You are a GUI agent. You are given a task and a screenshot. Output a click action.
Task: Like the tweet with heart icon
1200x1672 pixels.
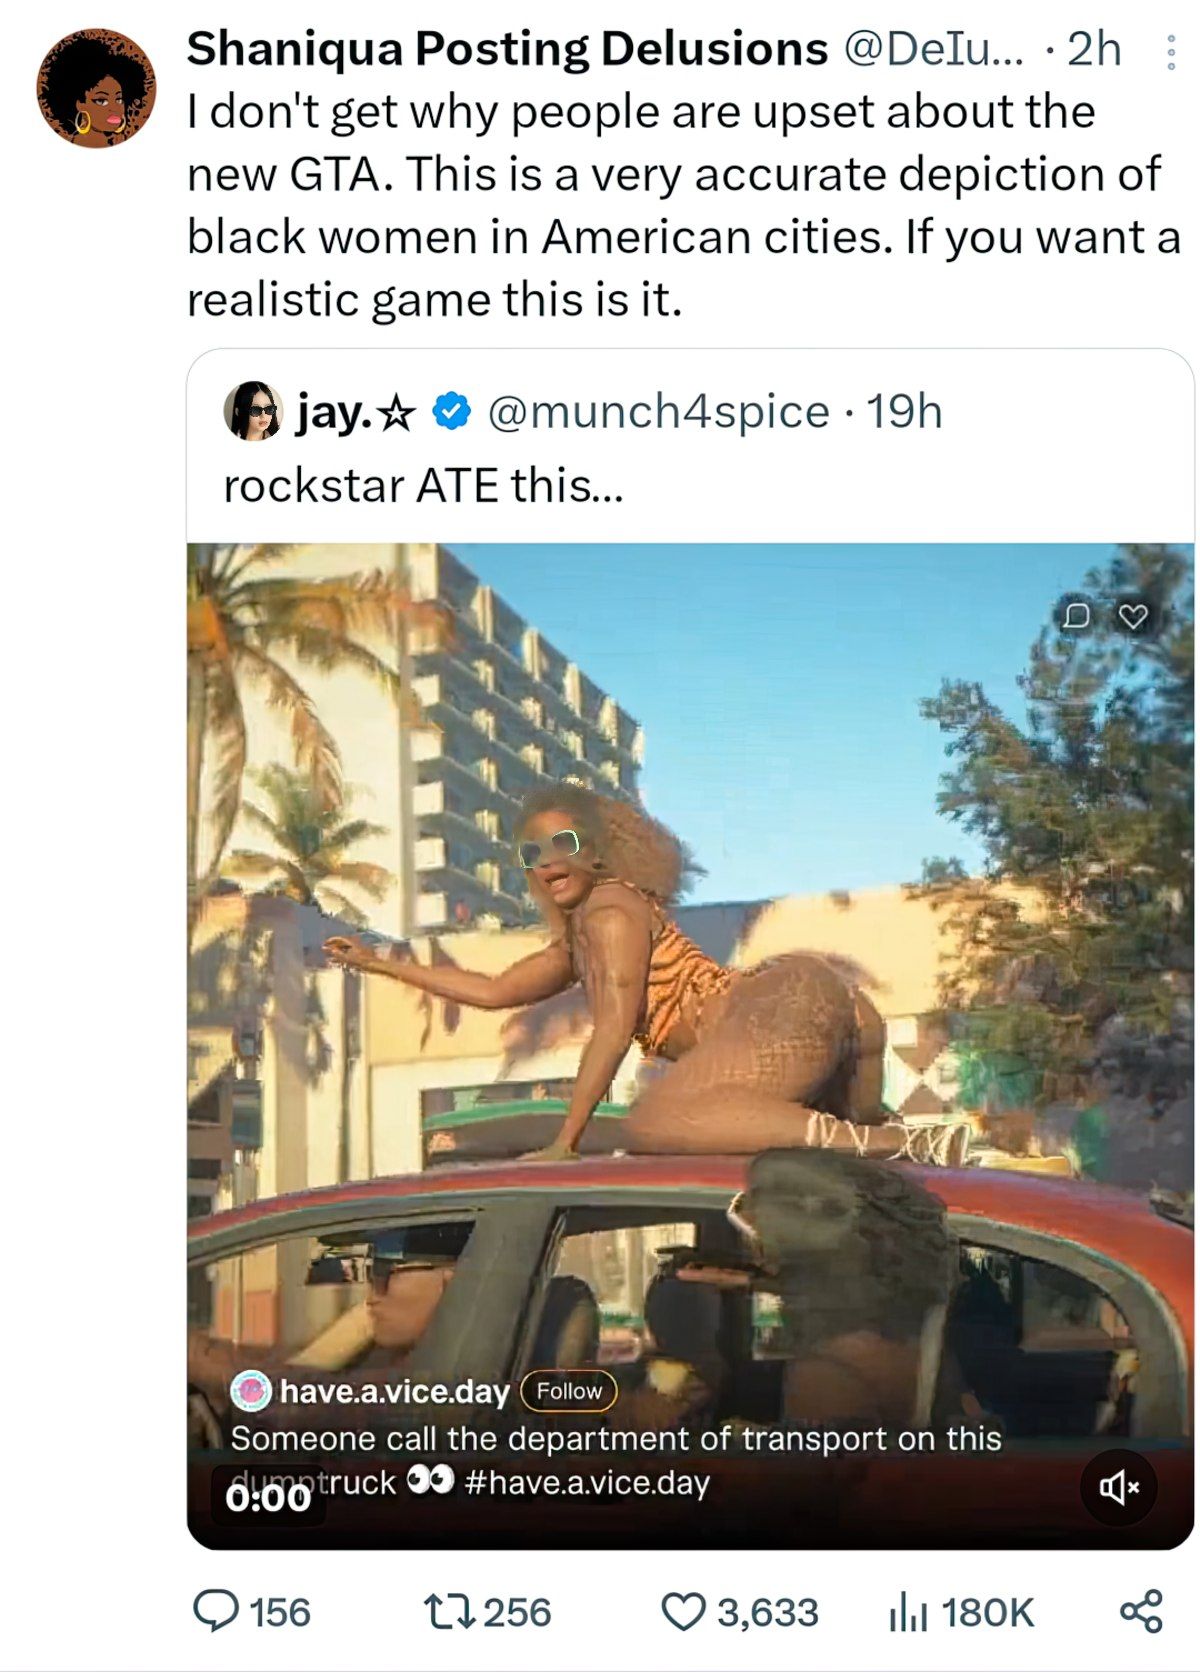click(684, 1612)
